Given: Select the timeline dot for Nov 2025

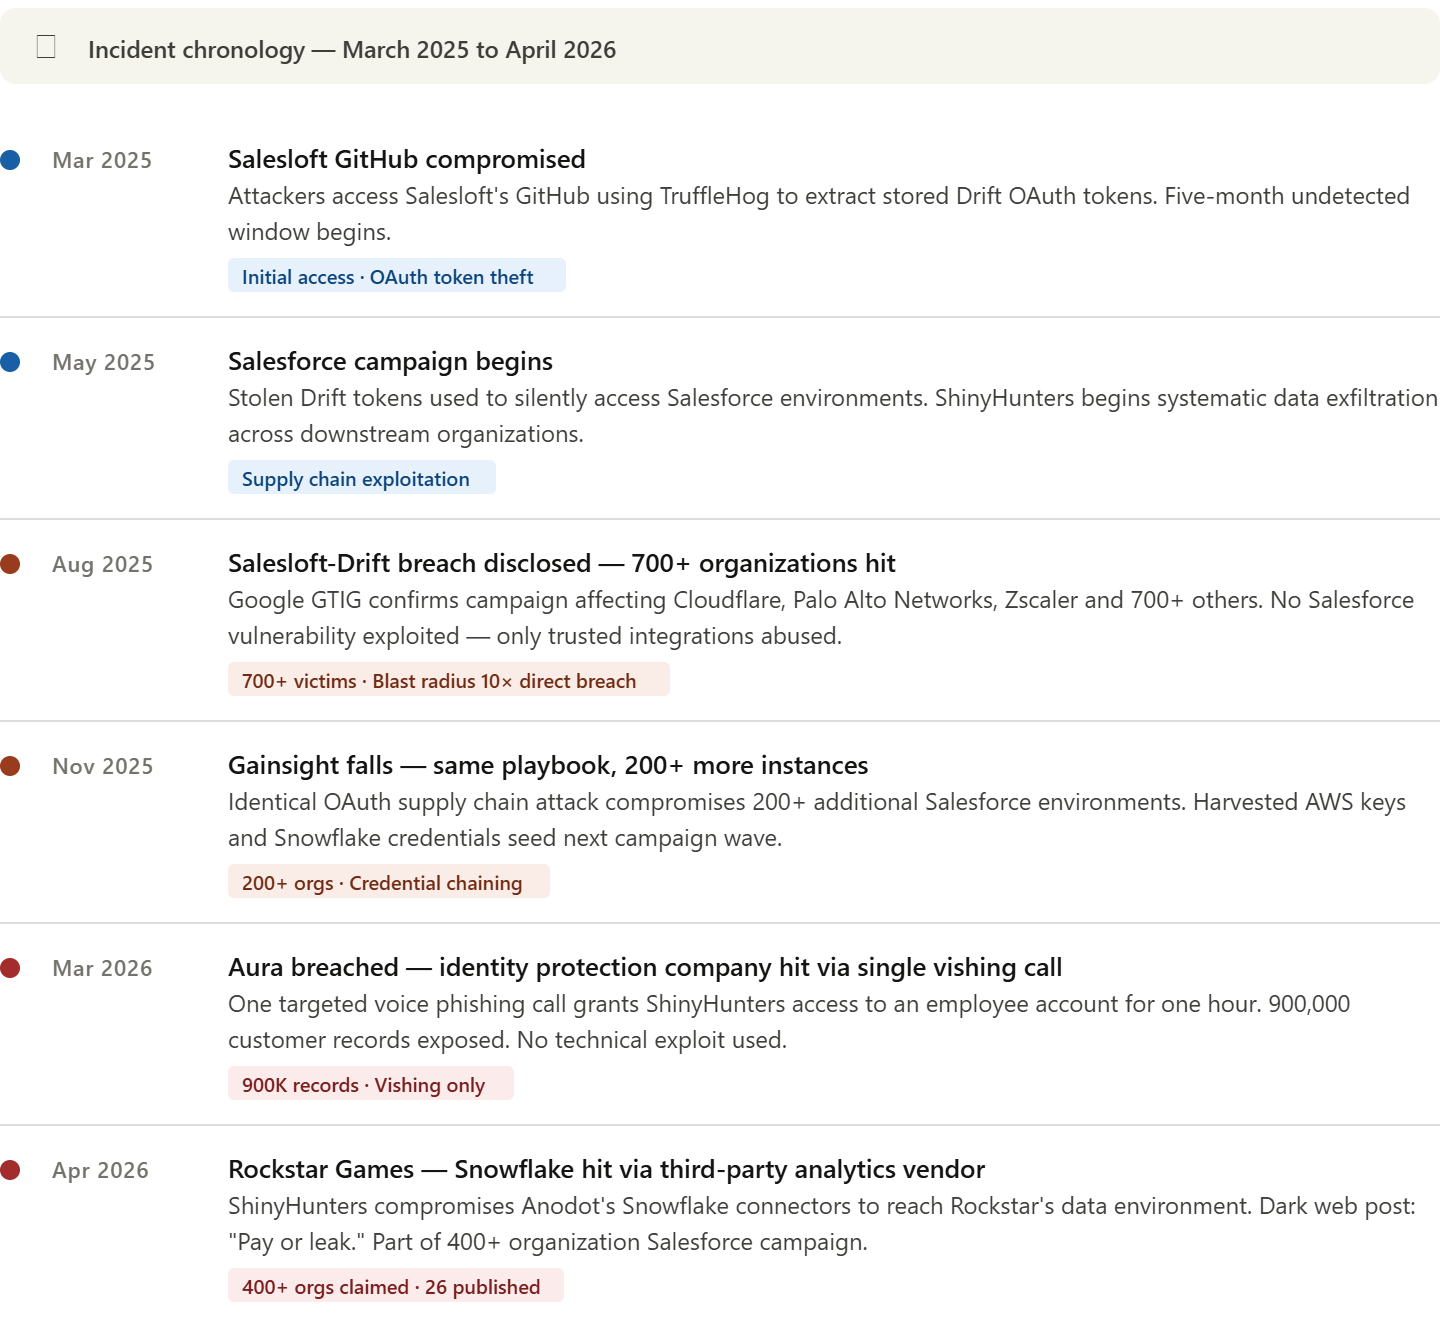Looking at the screenshot, I should click(x=10, y=766).
